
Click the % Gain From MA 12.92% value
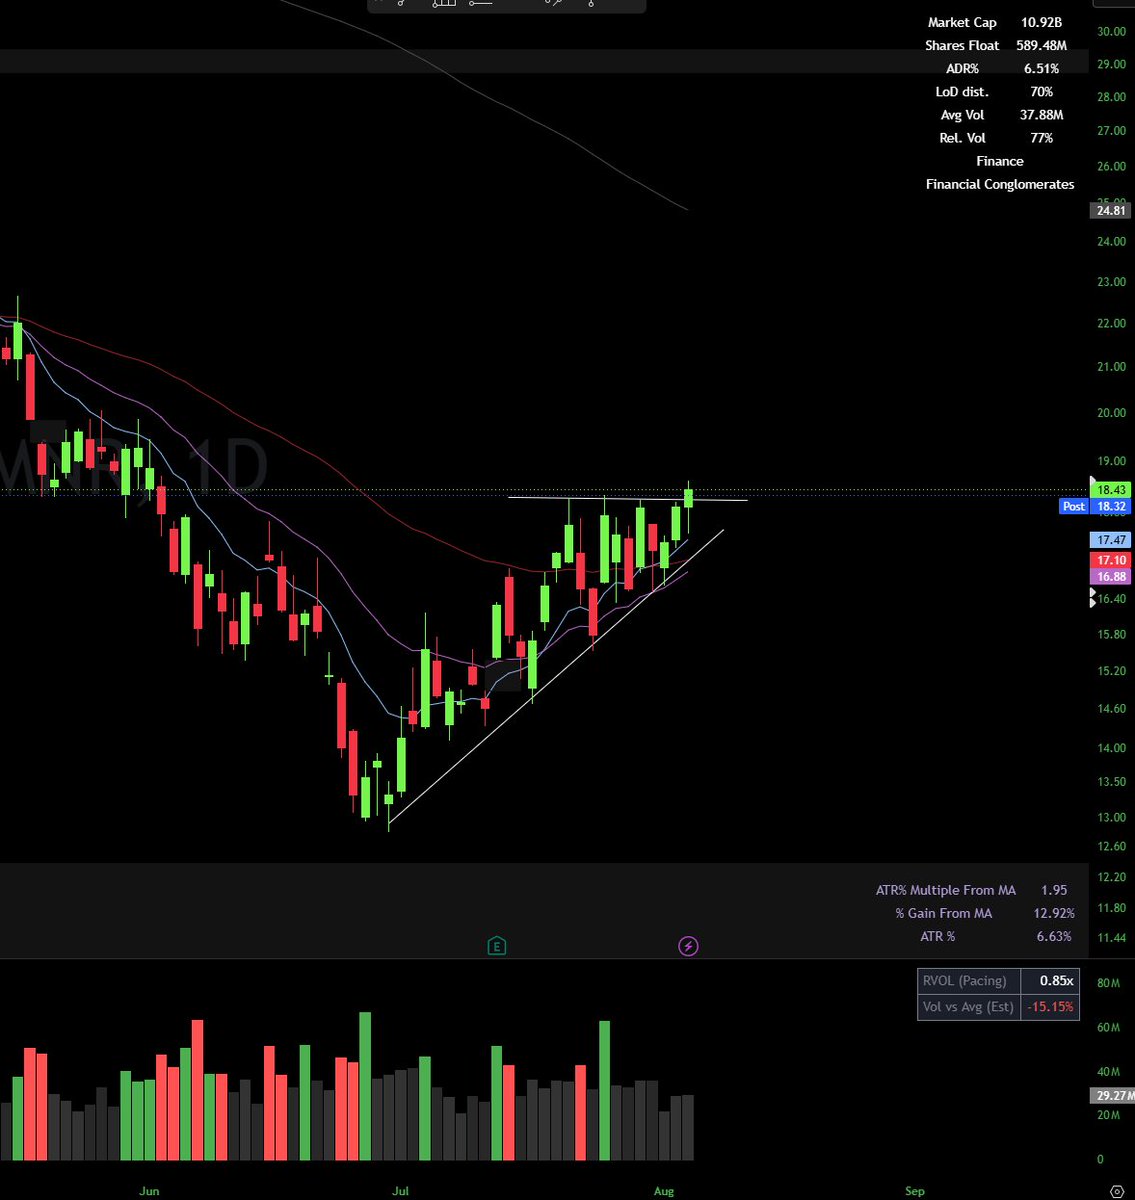(1054, 913)
